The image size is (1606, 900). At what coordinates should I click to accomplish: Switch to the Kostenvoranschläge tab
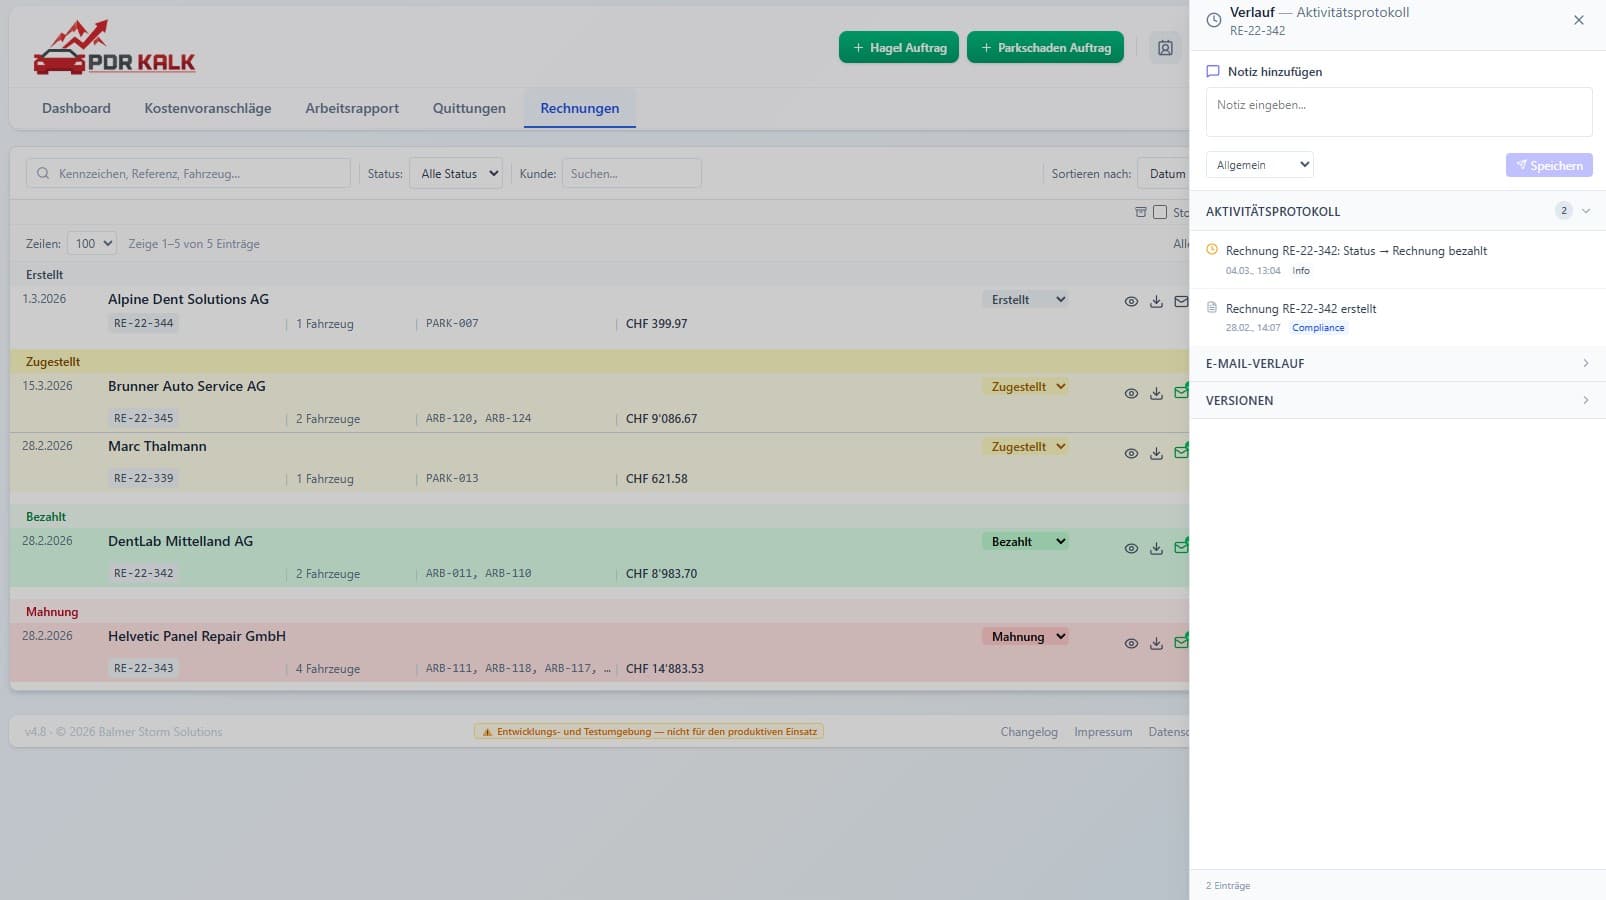tap(207, 108)
